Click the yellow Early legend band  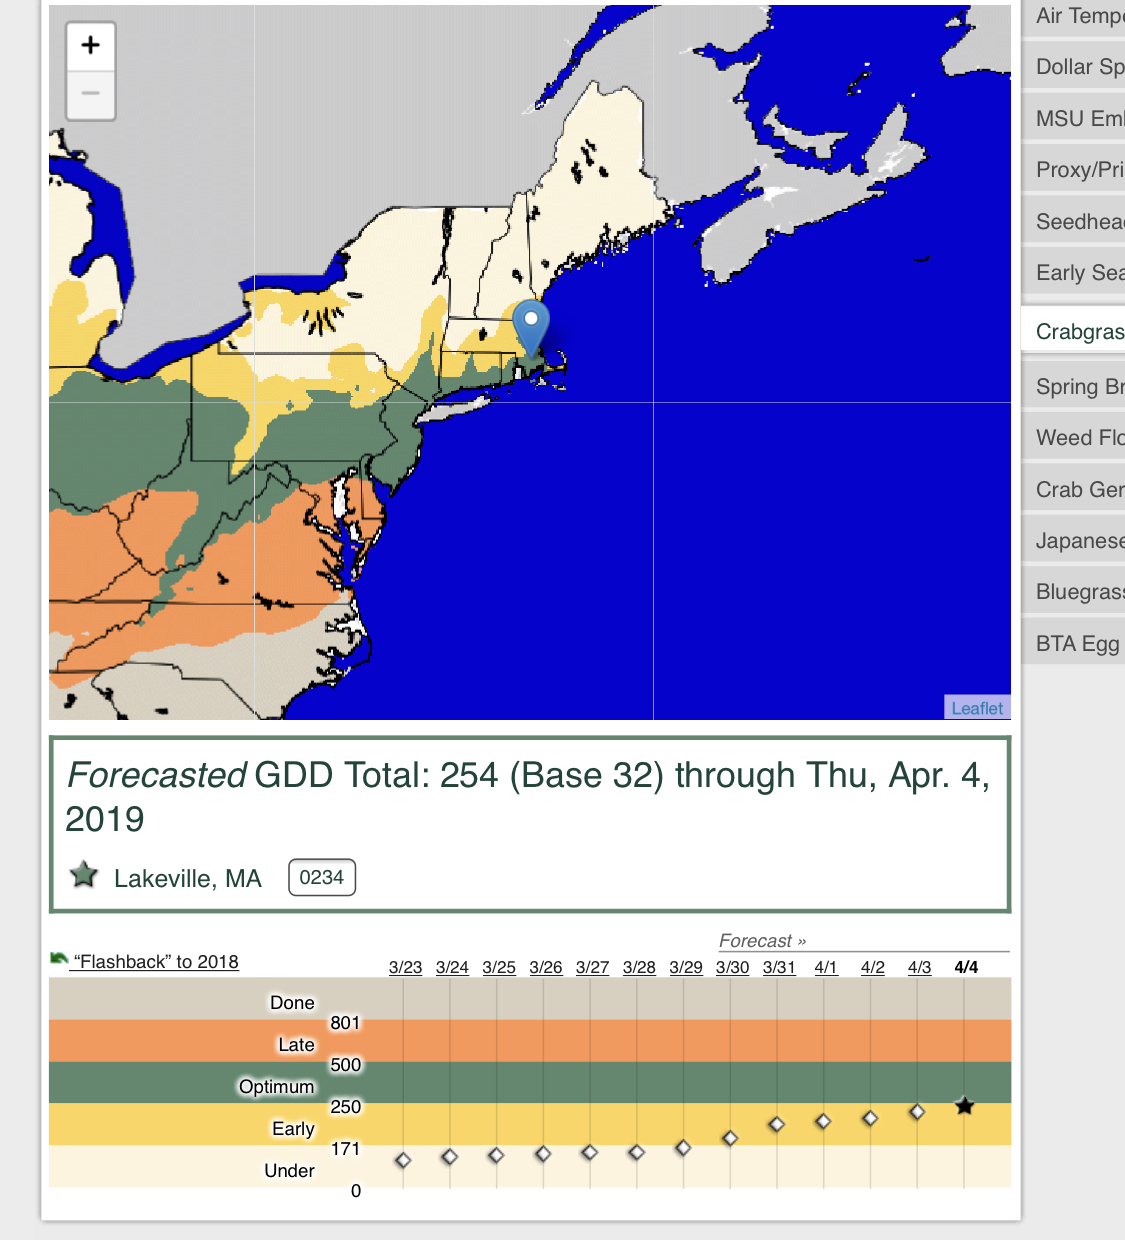point(530,1124)
